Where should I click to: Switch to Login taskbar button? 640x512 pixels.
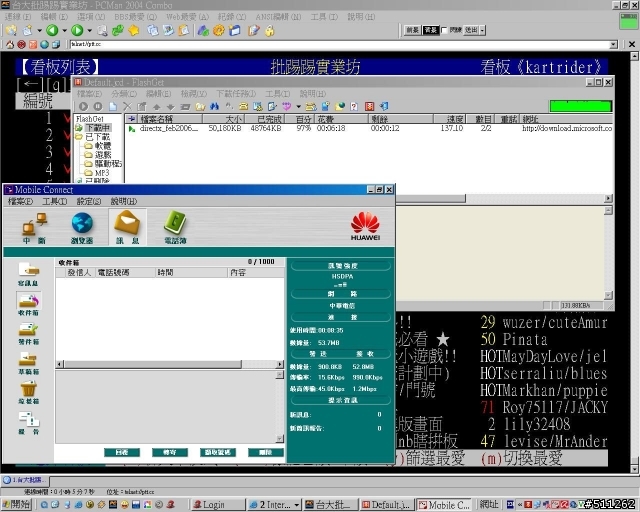(218, 505)
